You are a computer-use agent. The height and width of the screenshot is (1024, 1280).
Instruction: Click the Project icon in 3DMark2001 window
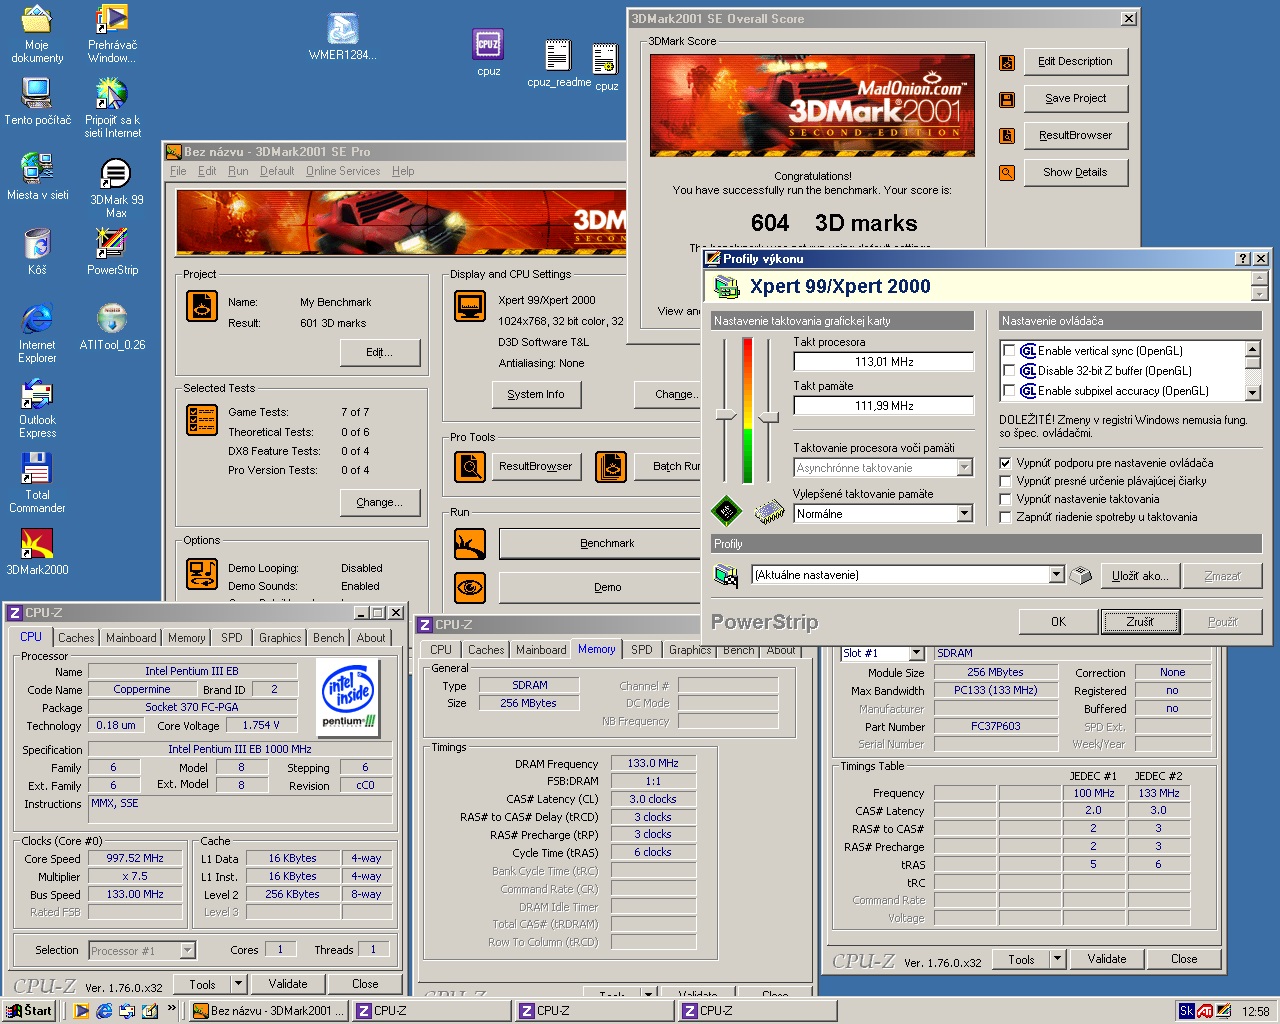202,306
